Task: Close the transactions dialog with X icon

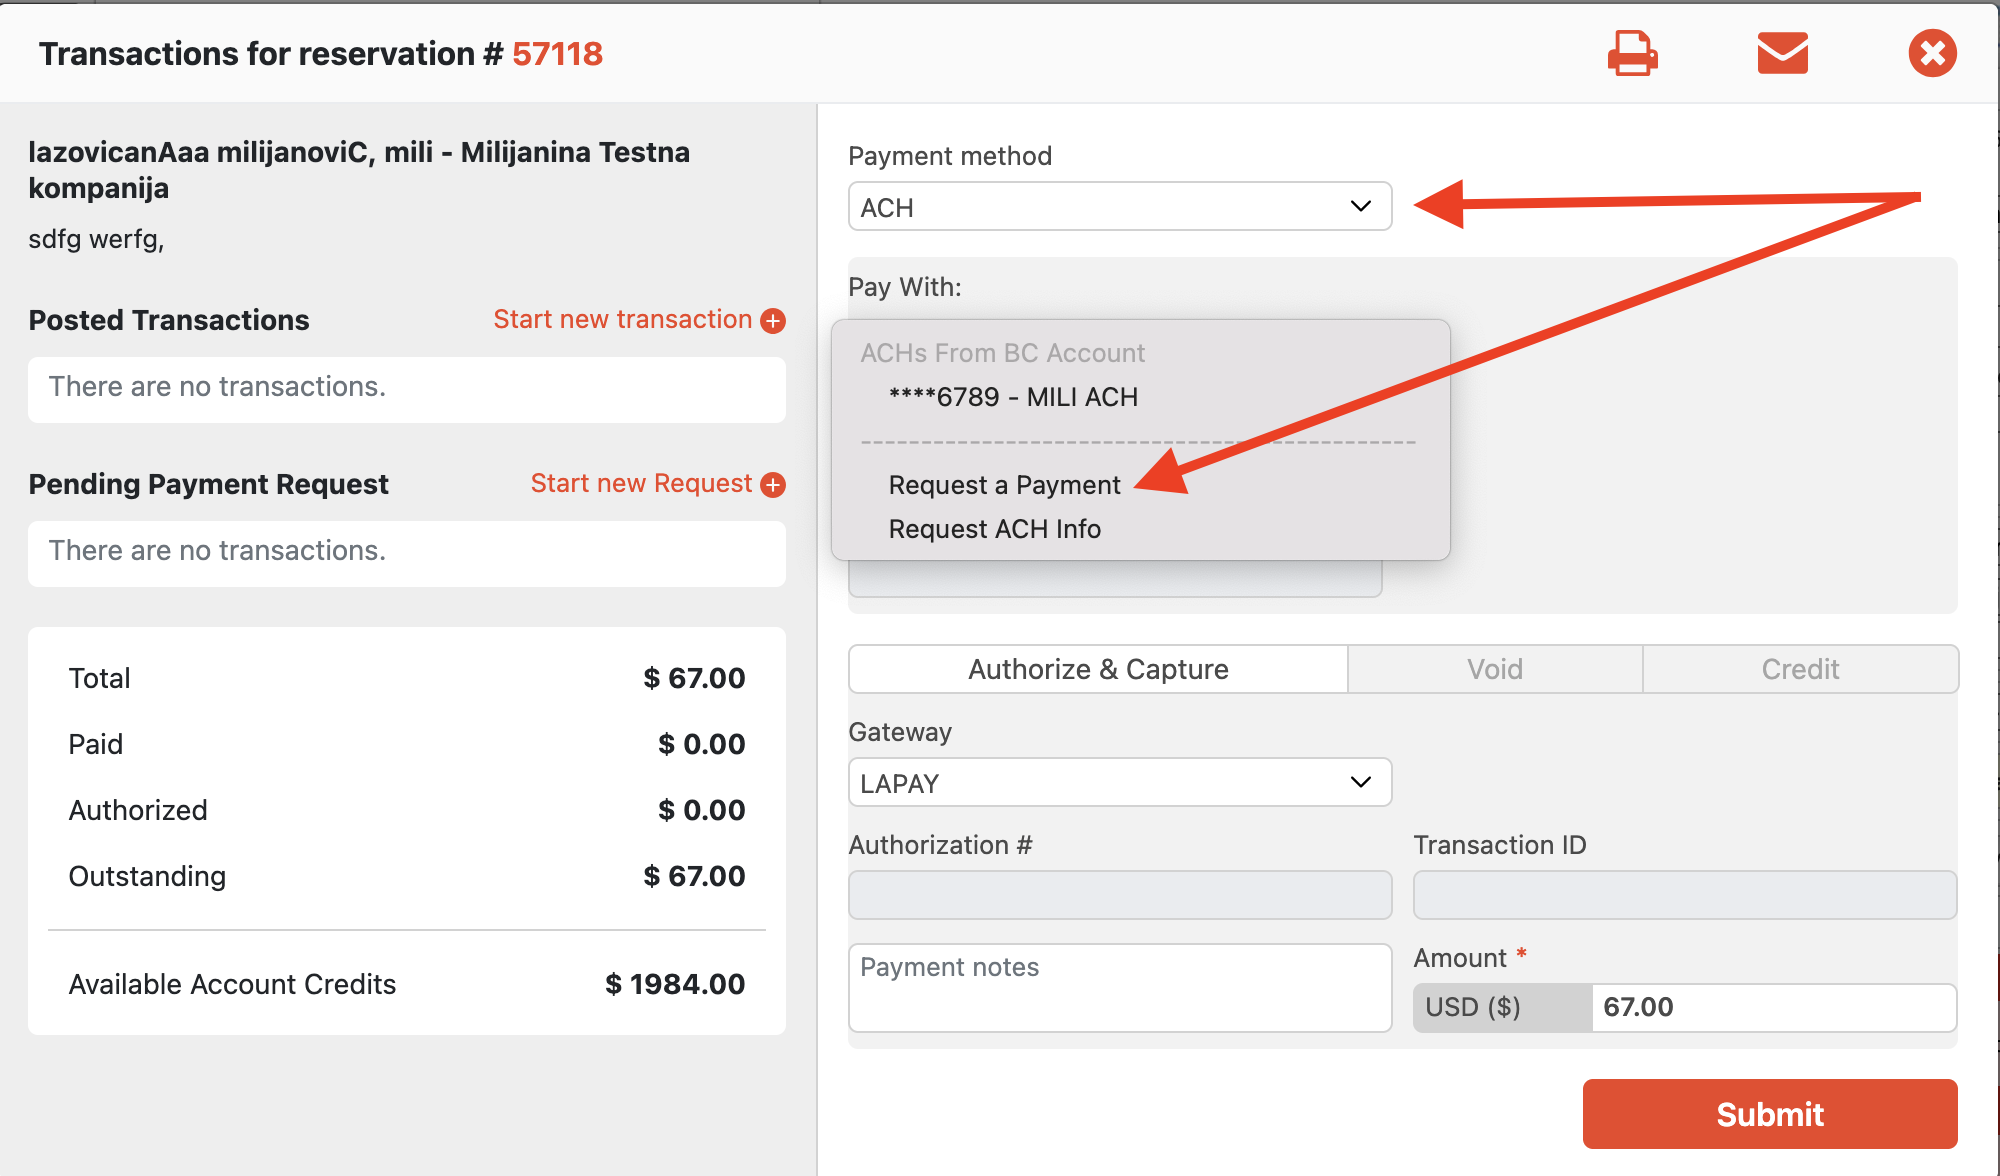Action: tap(1932, 53)
